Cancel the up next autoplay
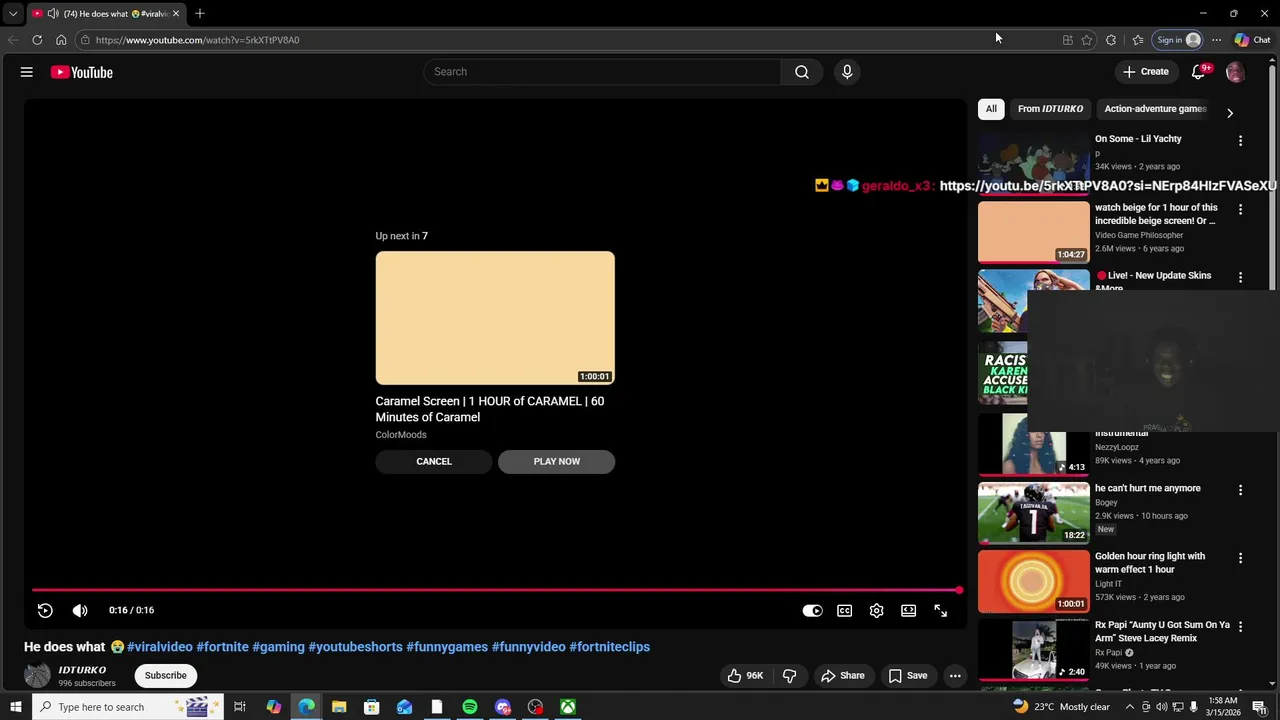The height and width of the screenshot is (720, 1280). click(434, 461)
